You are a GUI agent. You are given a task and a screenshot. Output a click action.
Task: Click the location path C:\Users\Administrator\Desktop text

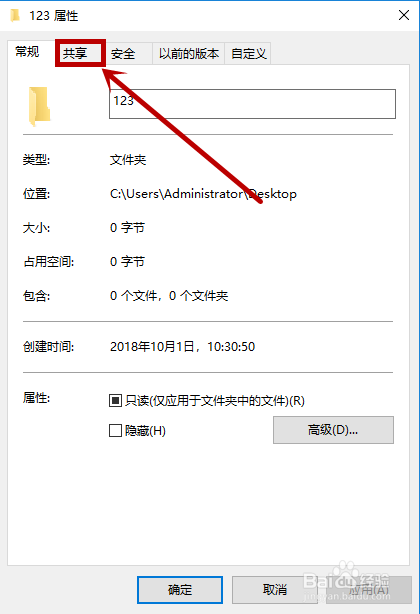[x=203, y=194]
